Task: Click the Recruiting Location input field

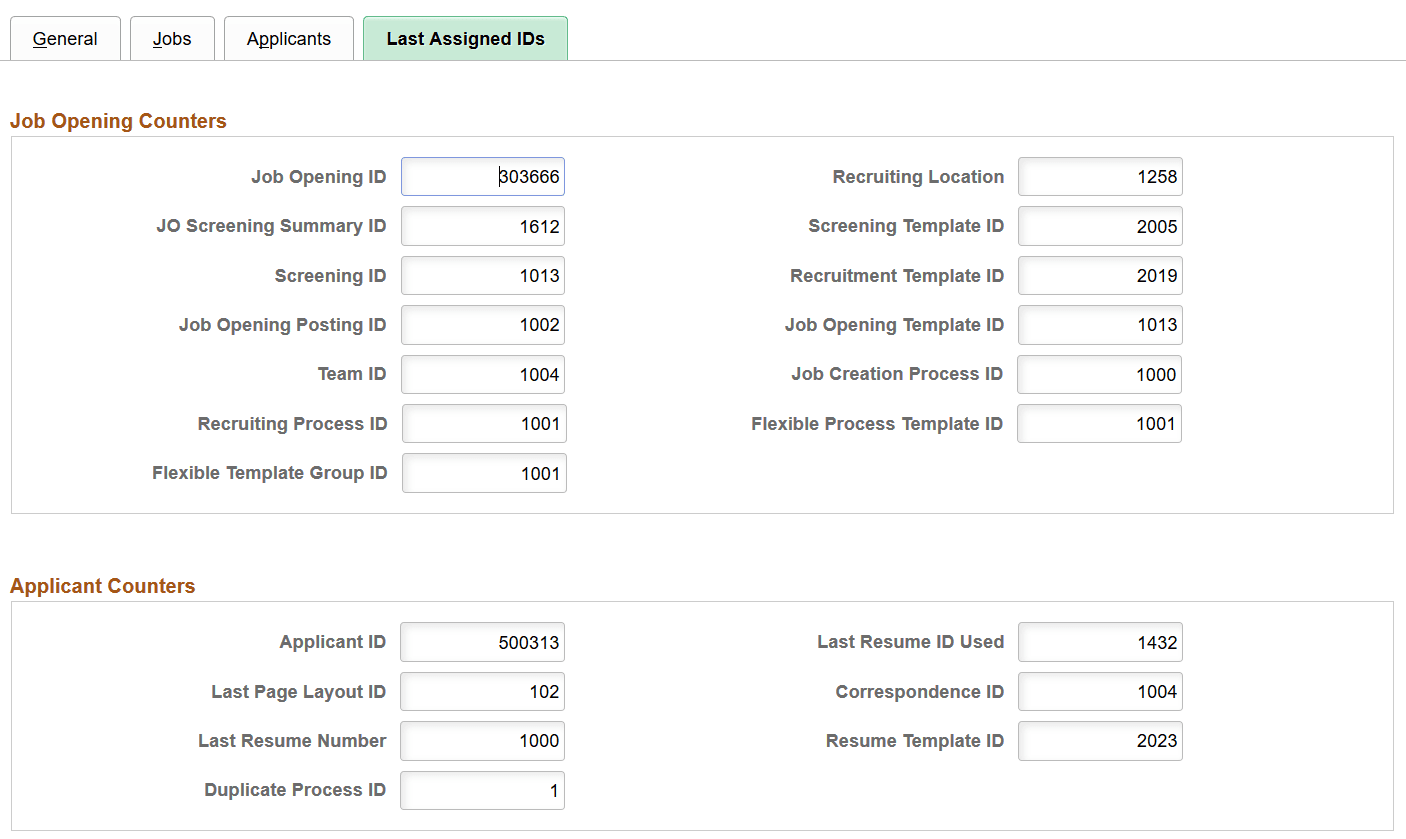Action: 1100,177
